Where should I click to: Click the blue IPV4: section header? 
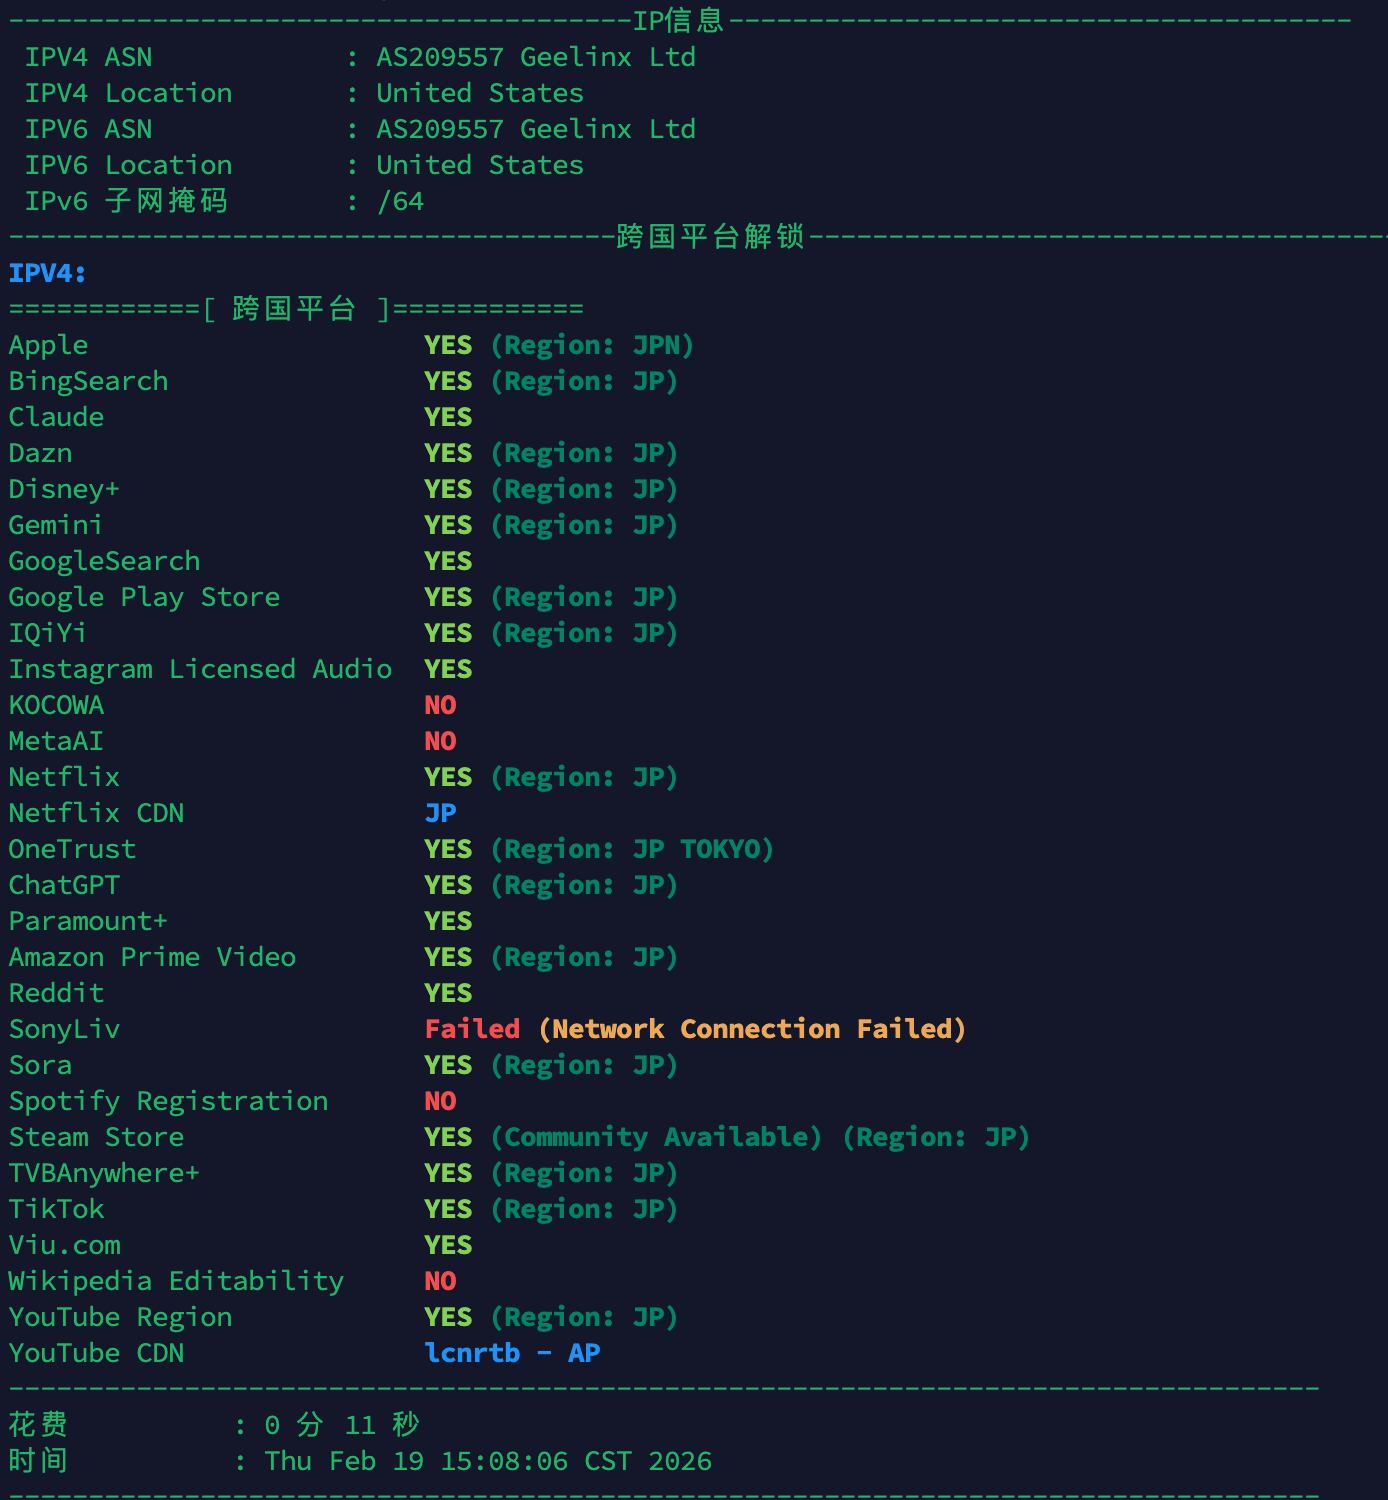click(47, 273)
